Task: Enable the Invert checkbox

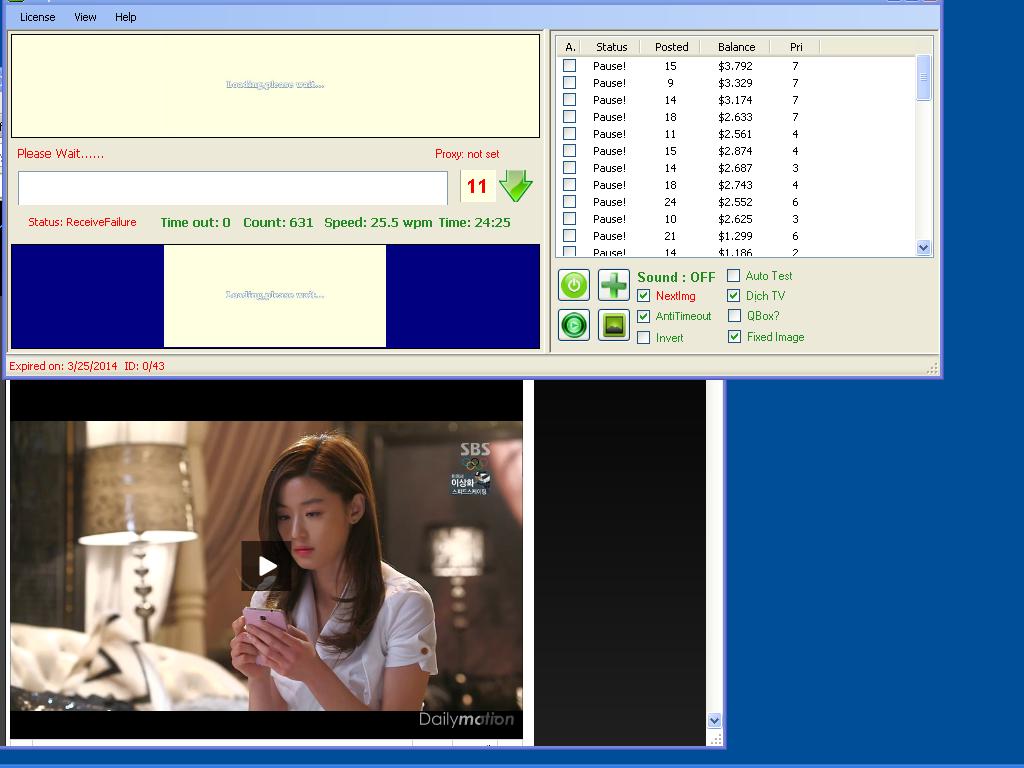Action: click(x=643, y=338)
